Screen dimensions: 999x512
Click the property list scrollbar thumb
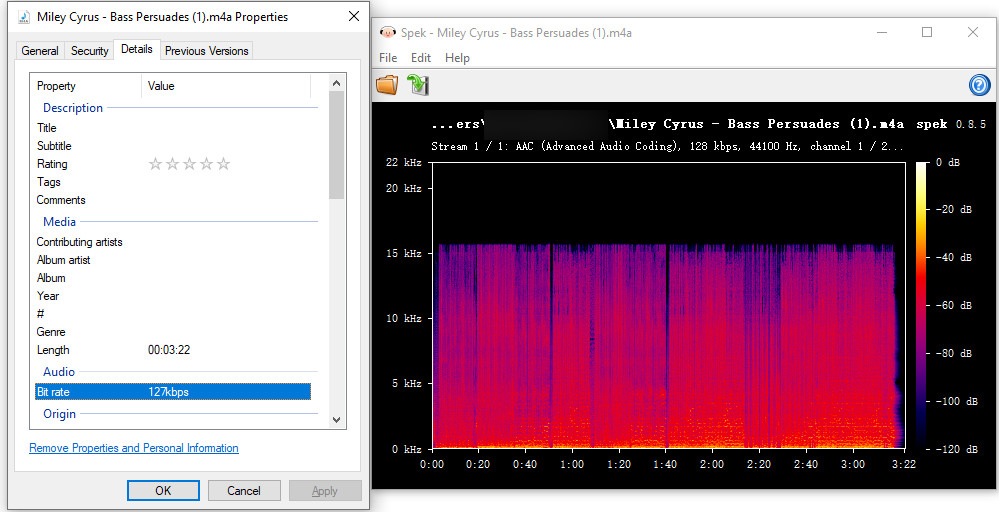(x=337, y=145)
